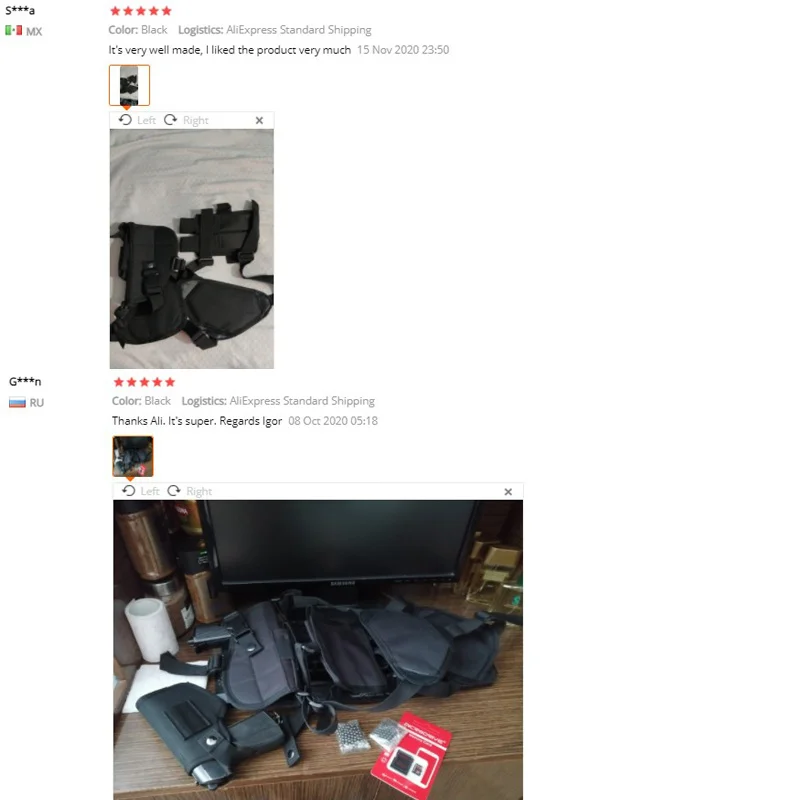
Task: Click the Russia flag icon
Action: (17, 403)
